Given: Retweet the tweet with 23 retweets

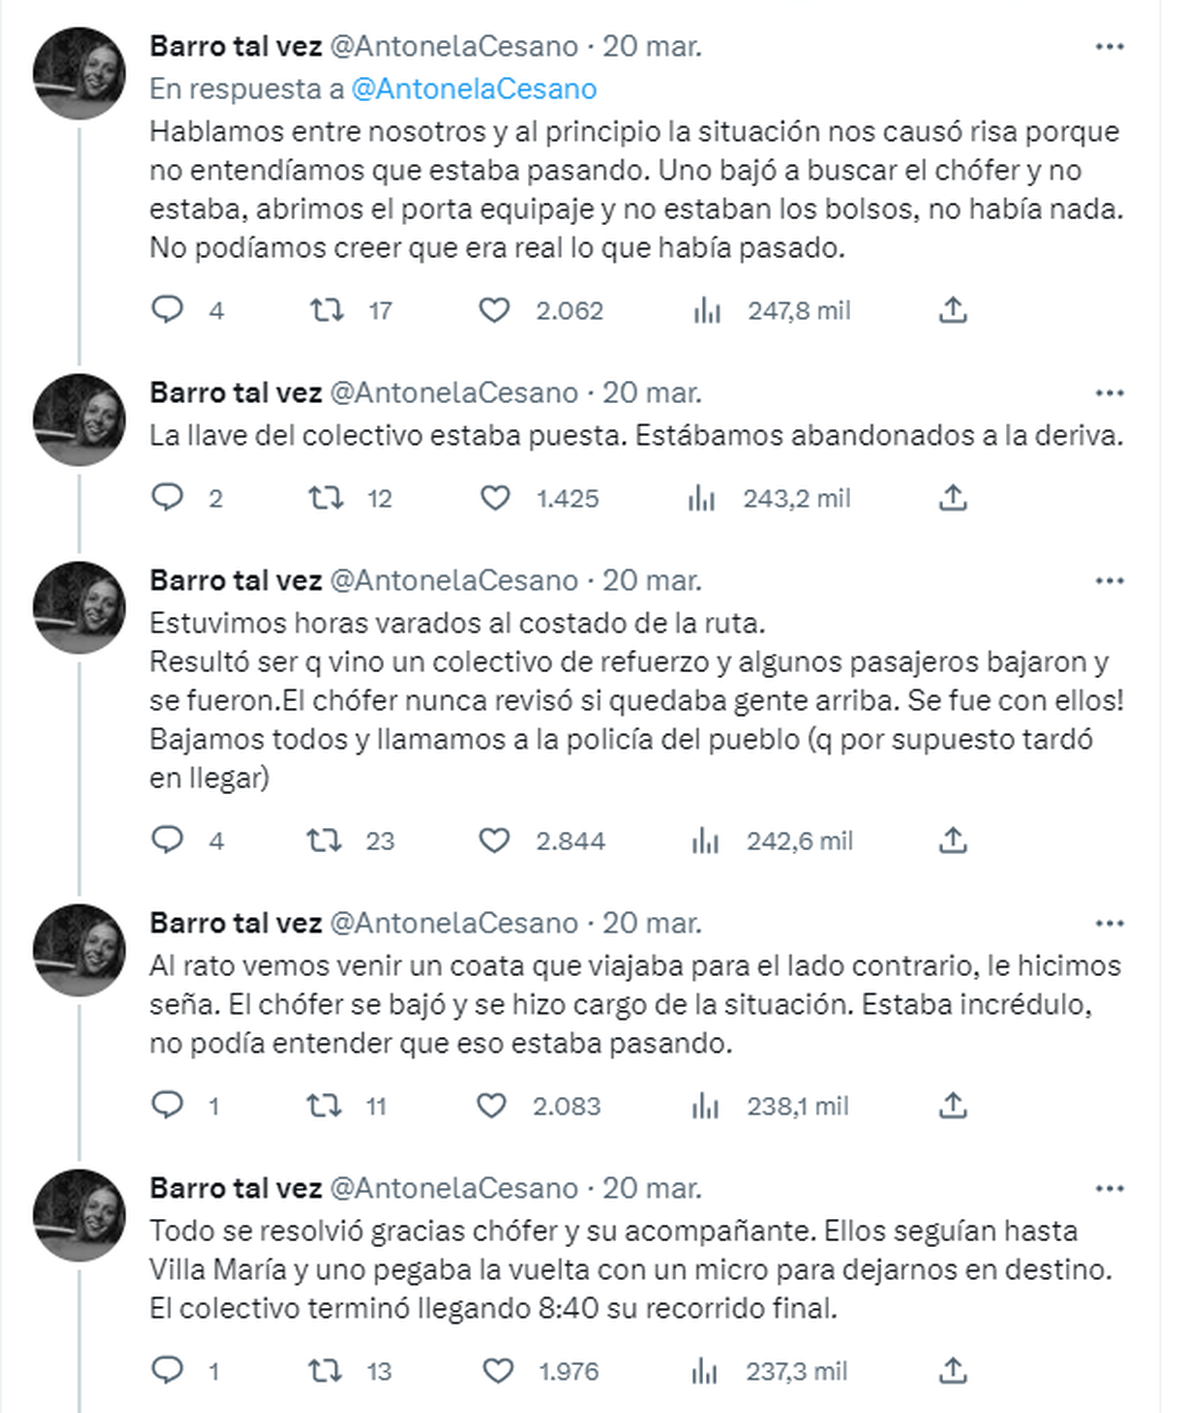Looking at the screenshot, I should pyautogui.click(x=324, y=841).
